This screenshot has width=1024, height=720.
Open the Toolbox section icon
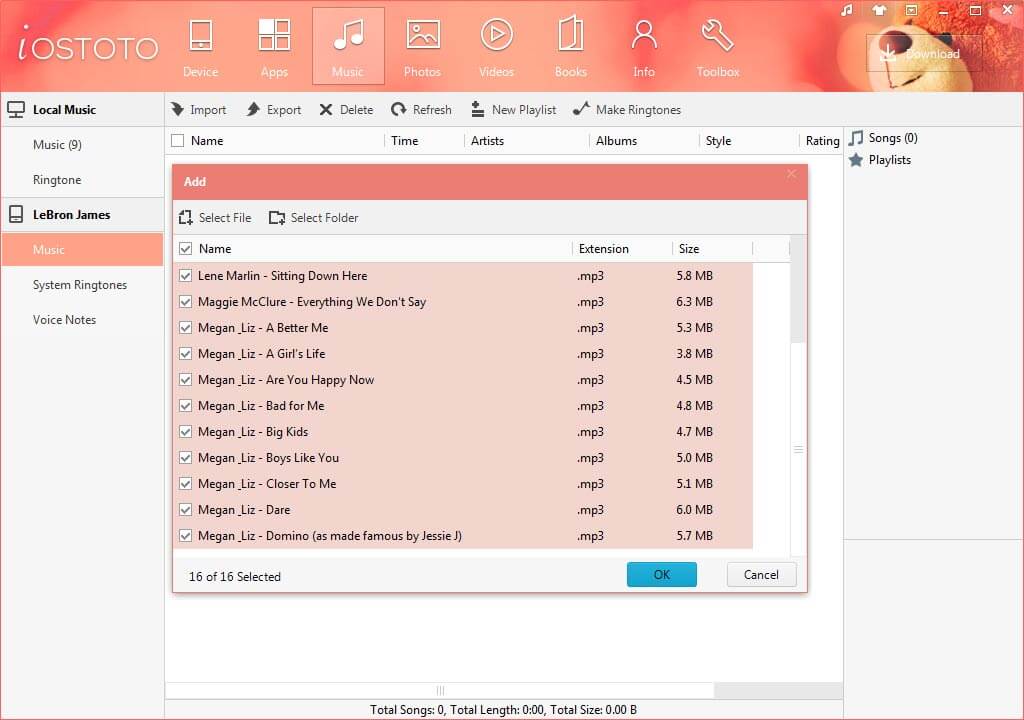tap(718, 46)
